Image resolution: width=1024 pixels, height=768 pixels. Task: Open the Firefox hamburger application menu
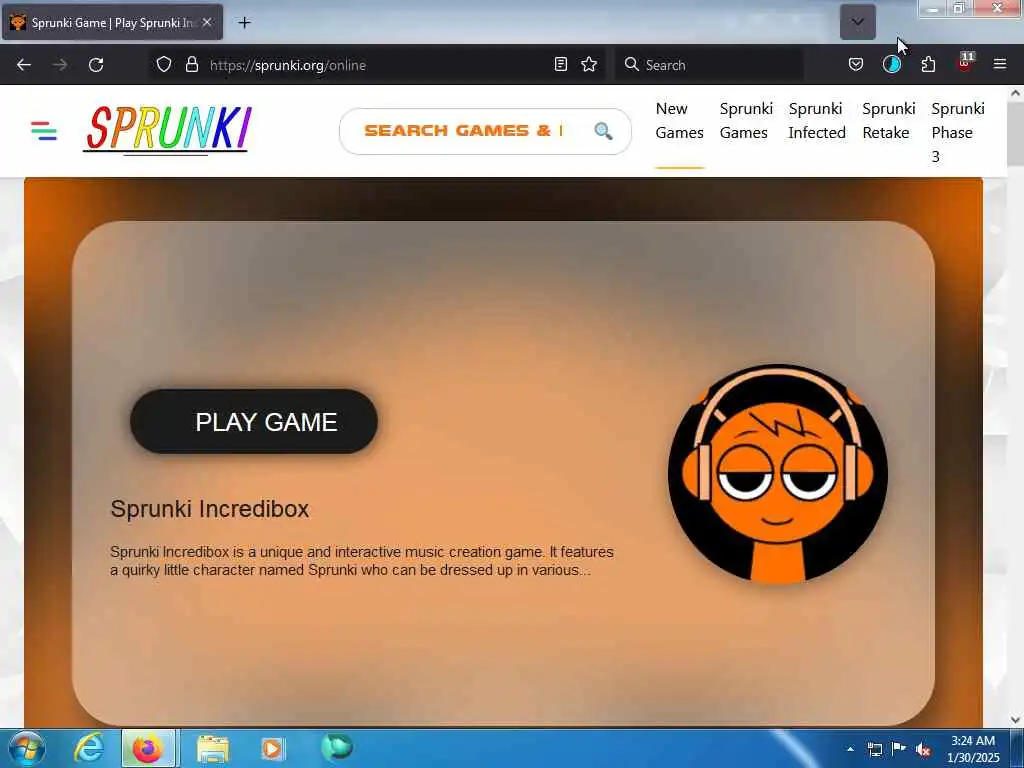coord(999,64)
